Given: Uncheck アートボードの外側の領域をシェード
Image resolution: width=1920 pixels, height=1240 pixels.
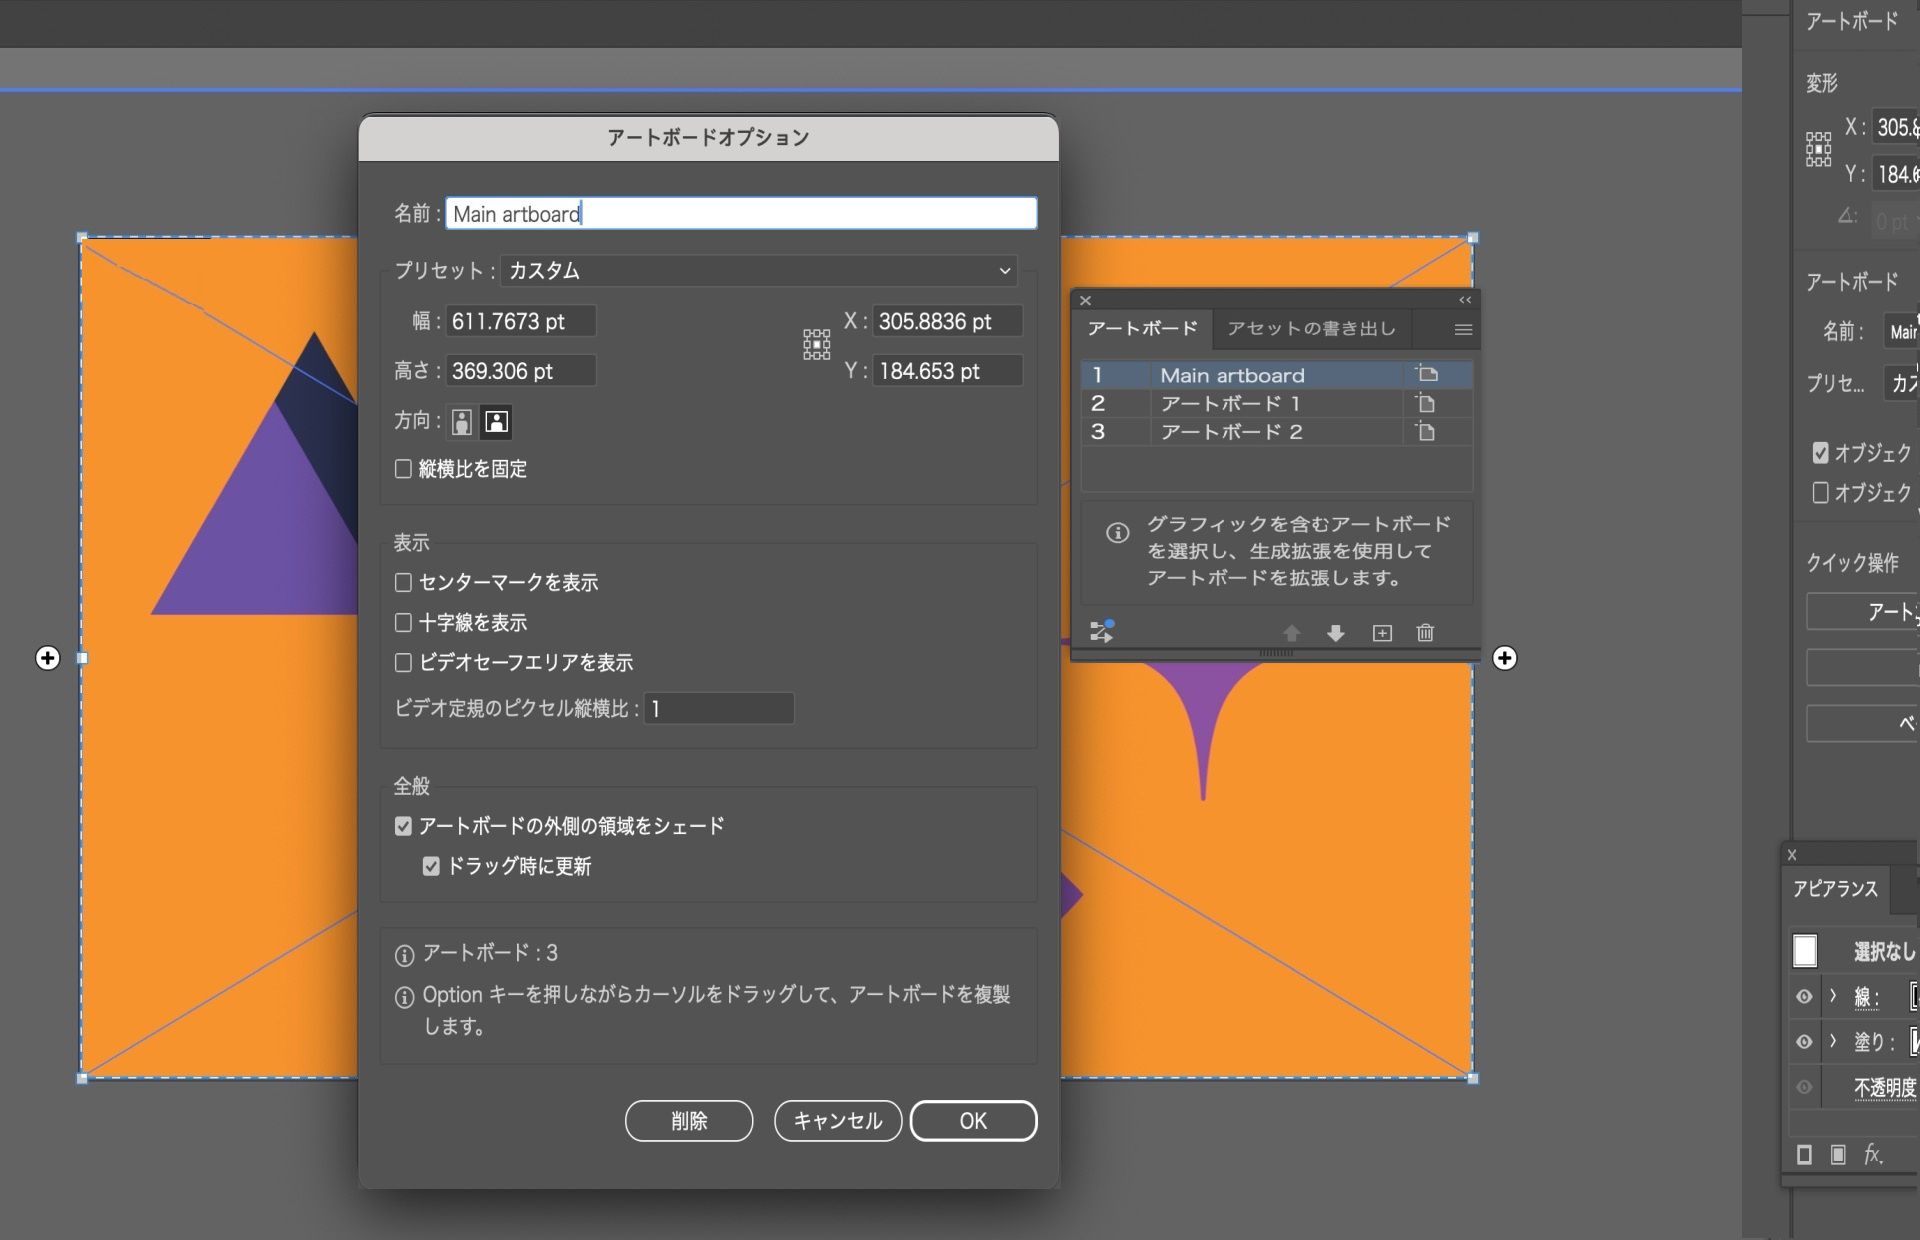Looking at the screenshot, I should pyautogui.click(x=403, y=825).
